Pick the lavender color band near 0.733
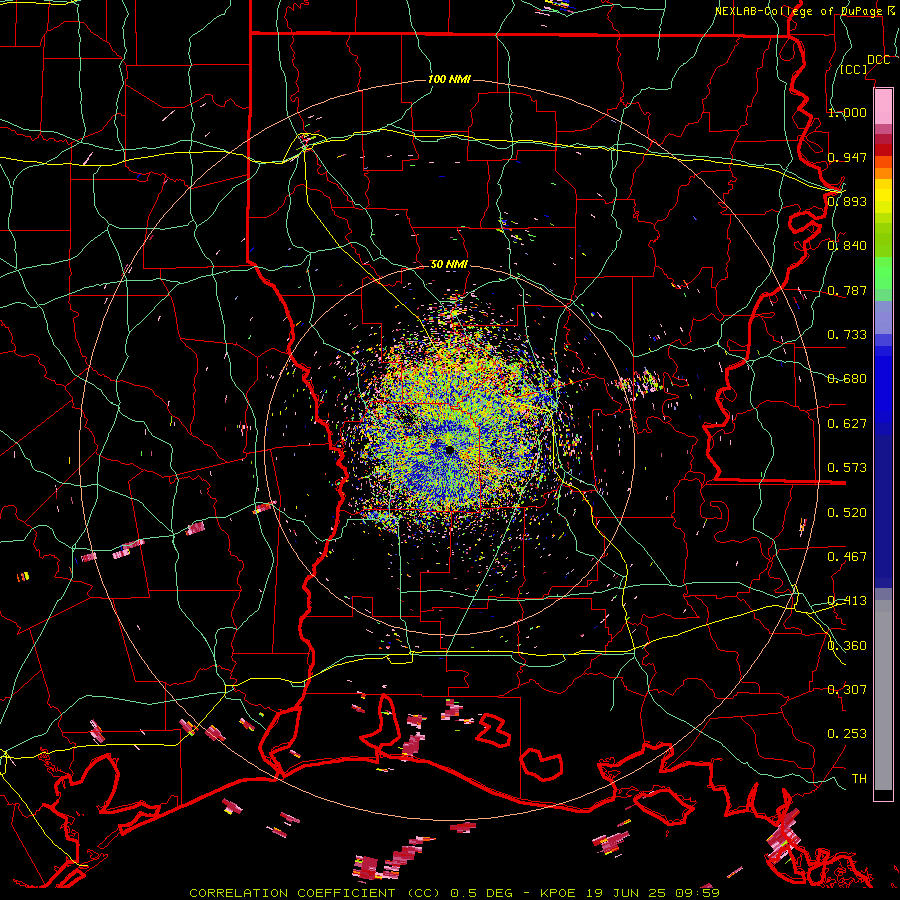The width and height of the screenshot is (900, 900). [x=883, y=317]
